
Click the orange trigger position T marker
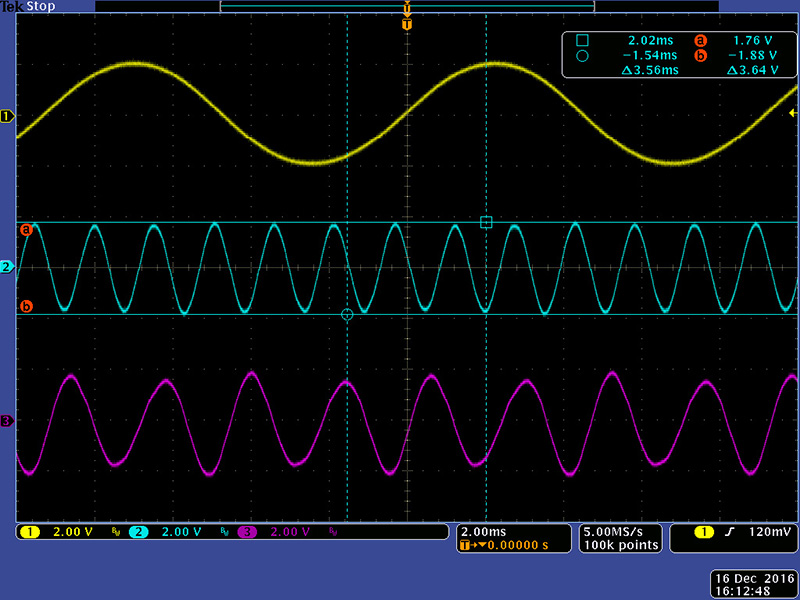pos(406,23)
